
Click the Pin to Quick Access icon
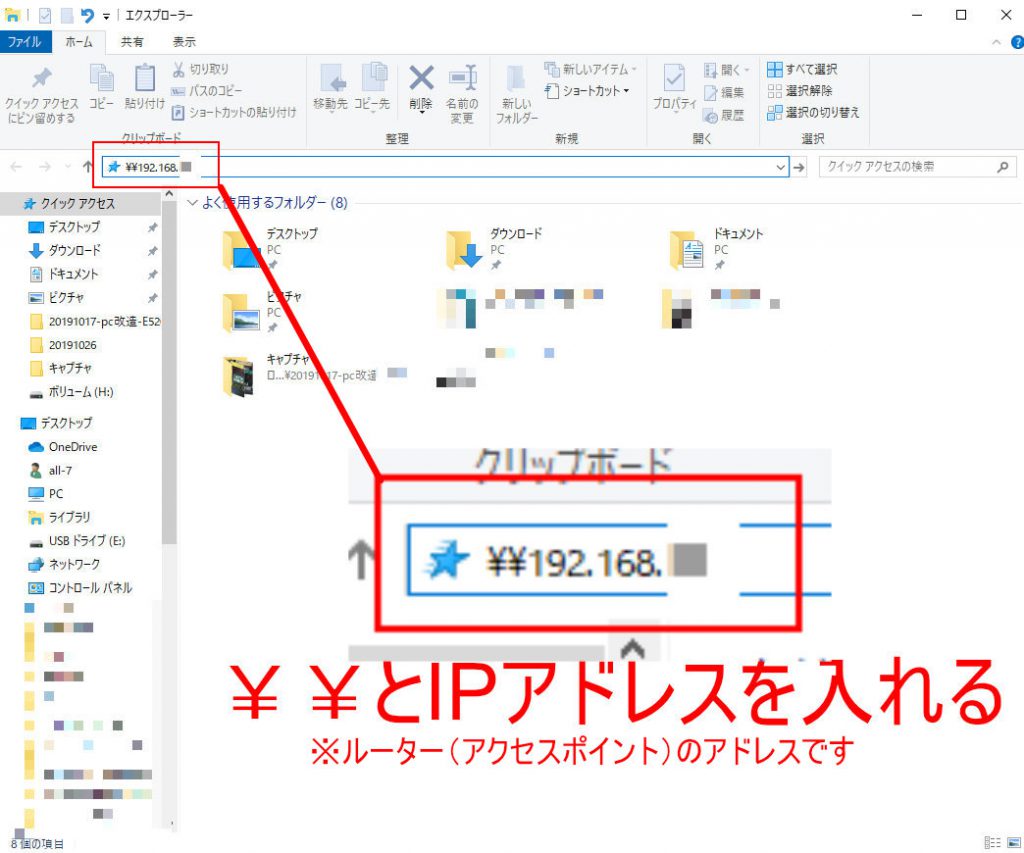click(x=41, y=80)
